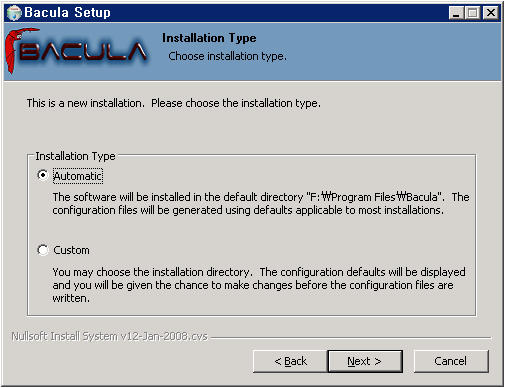Click the Next button
Image resolution: width=505 pixels, height=388 pixels.
coord(365,361)
